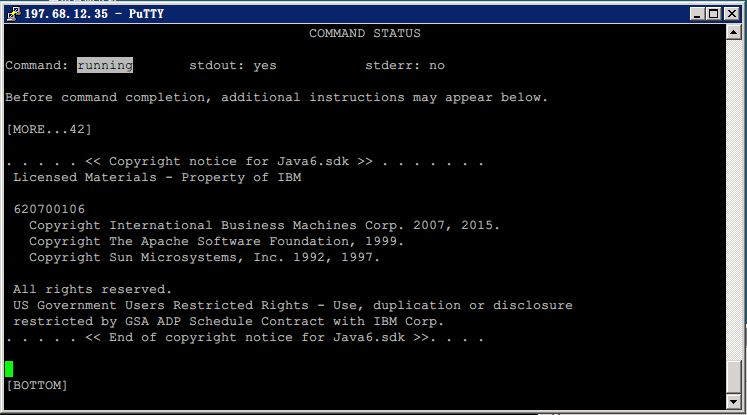
Task: Click the 'stdout: yes' status text
Action: (233, 65)
